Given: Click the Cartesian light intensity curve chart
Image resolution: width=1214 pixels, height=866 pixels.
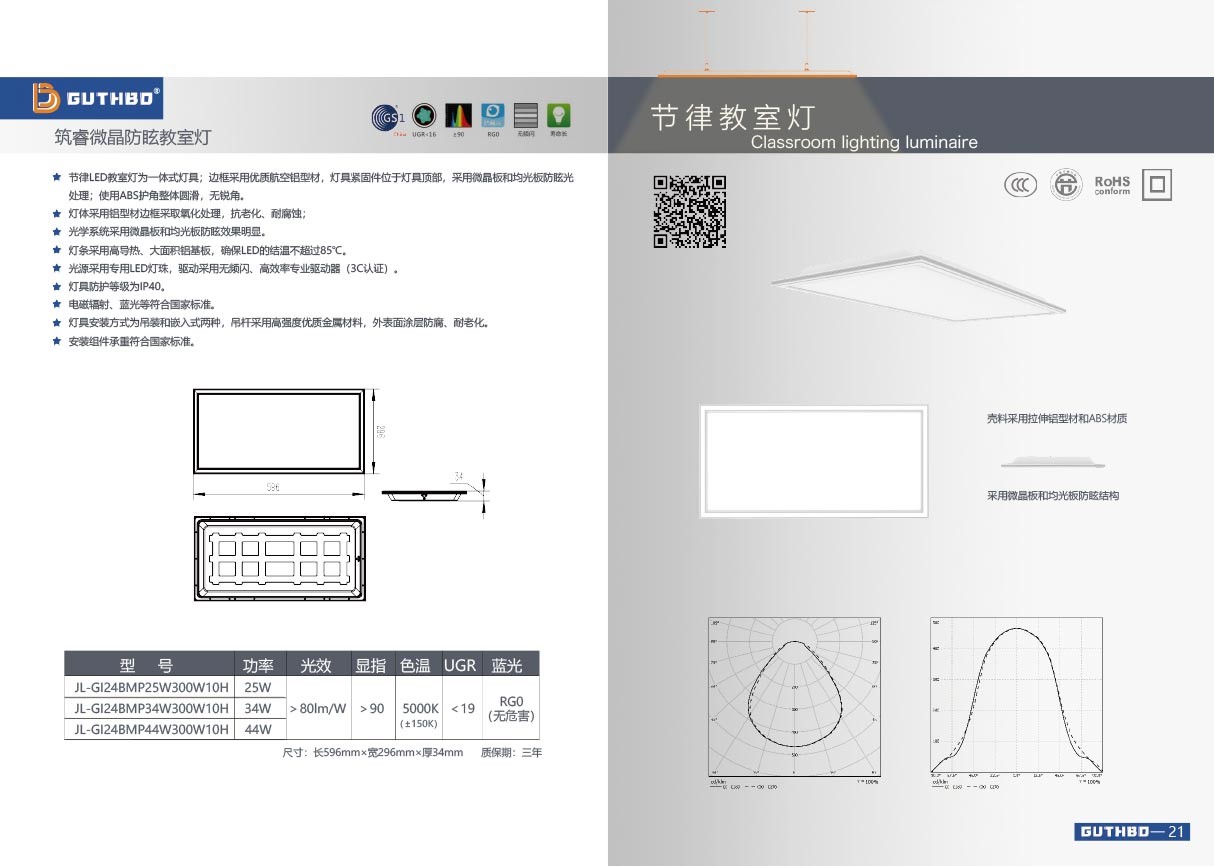Looking at the screenshot, I should point(1016,697).
